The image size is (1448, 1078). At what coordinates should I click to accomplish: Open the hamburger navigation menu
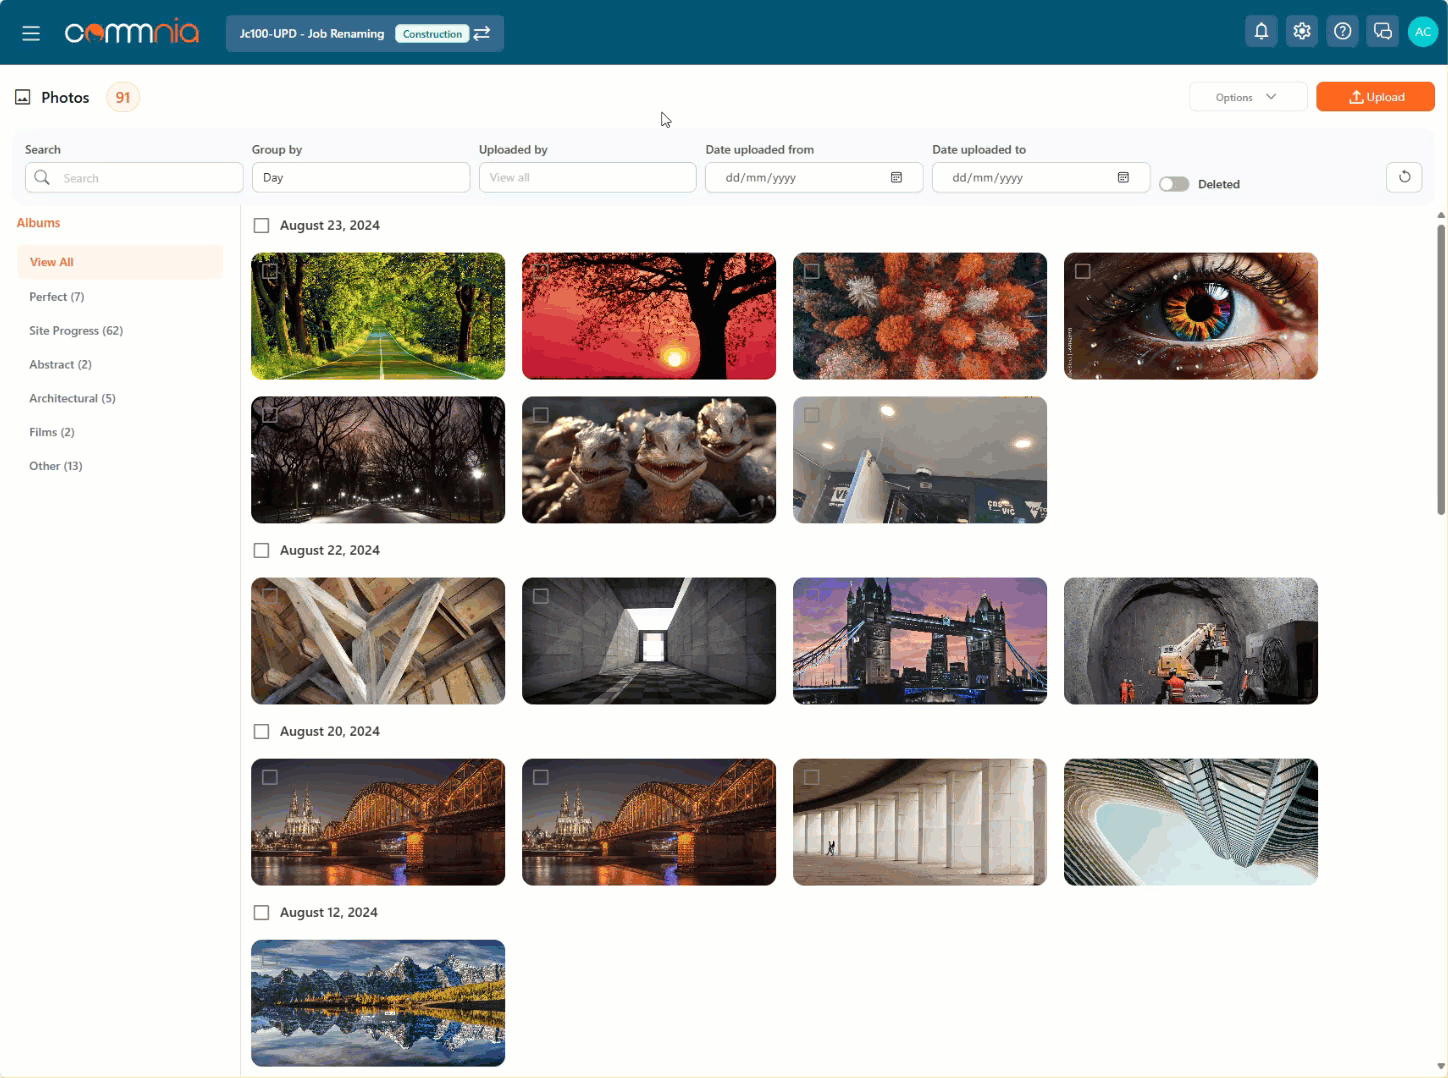click(x=31, y=33)
